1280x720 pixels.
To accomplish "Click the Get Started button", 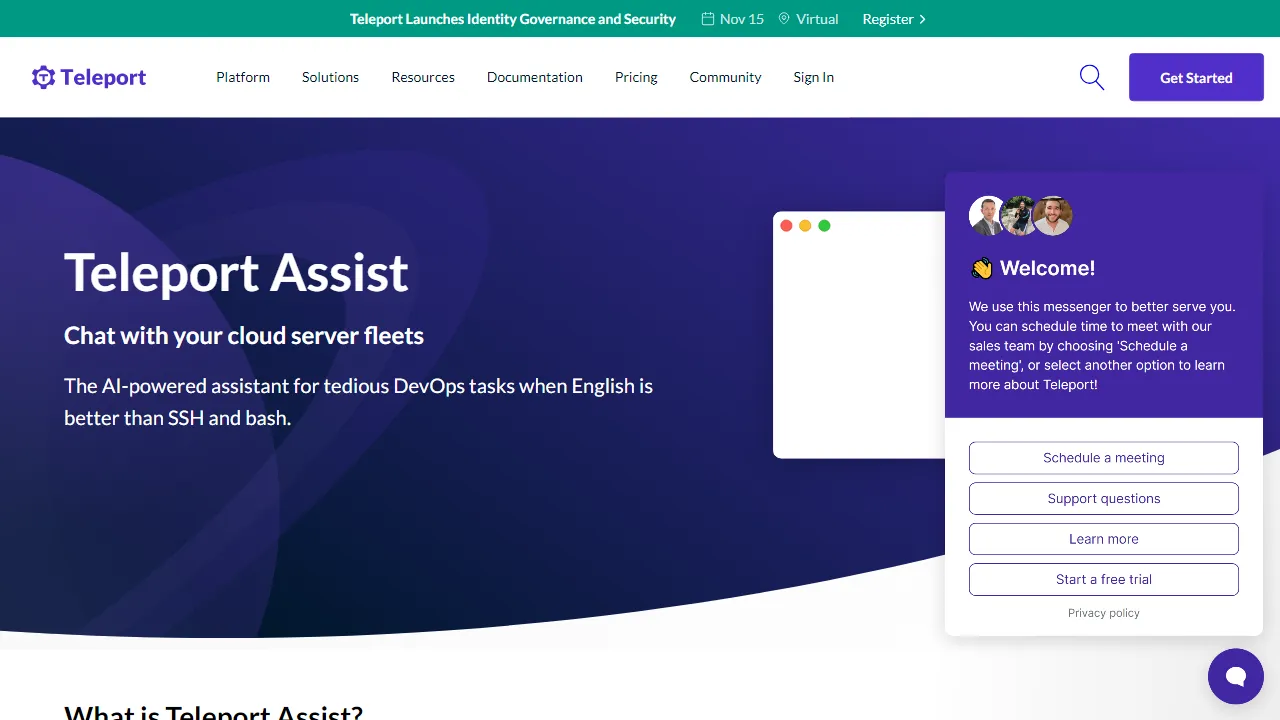I will click(x=1196, y=77).
